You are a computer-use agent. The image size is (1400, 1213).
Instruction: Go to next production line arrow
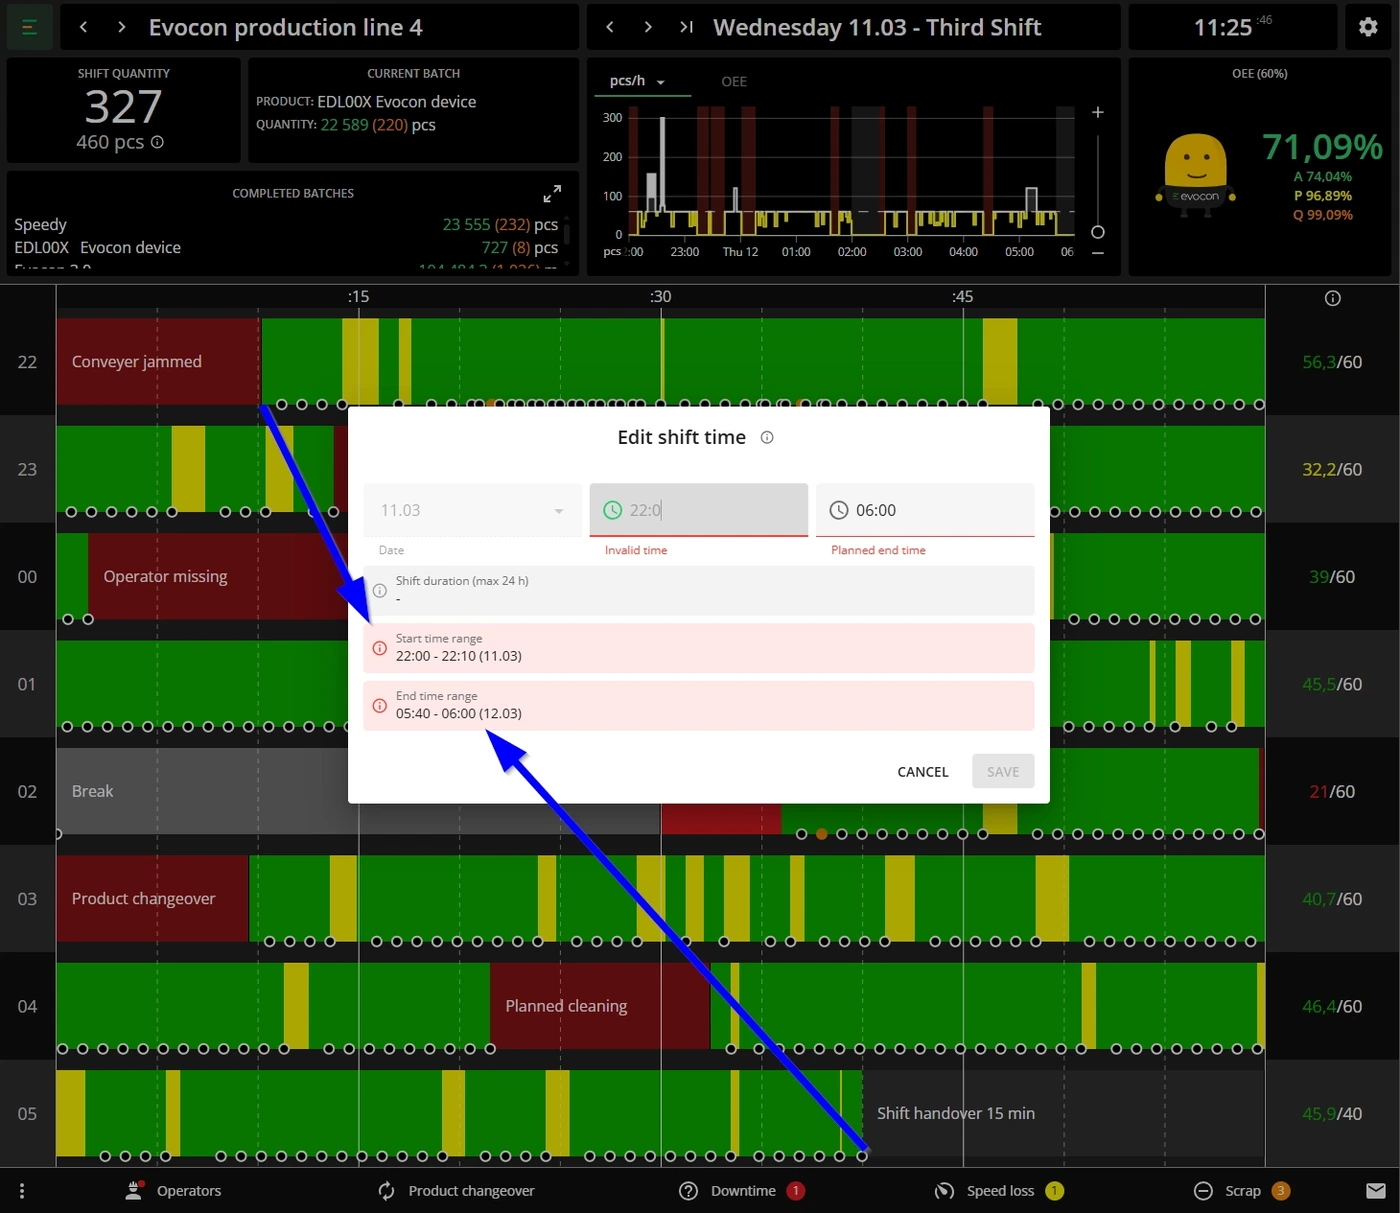click(121, 27)
